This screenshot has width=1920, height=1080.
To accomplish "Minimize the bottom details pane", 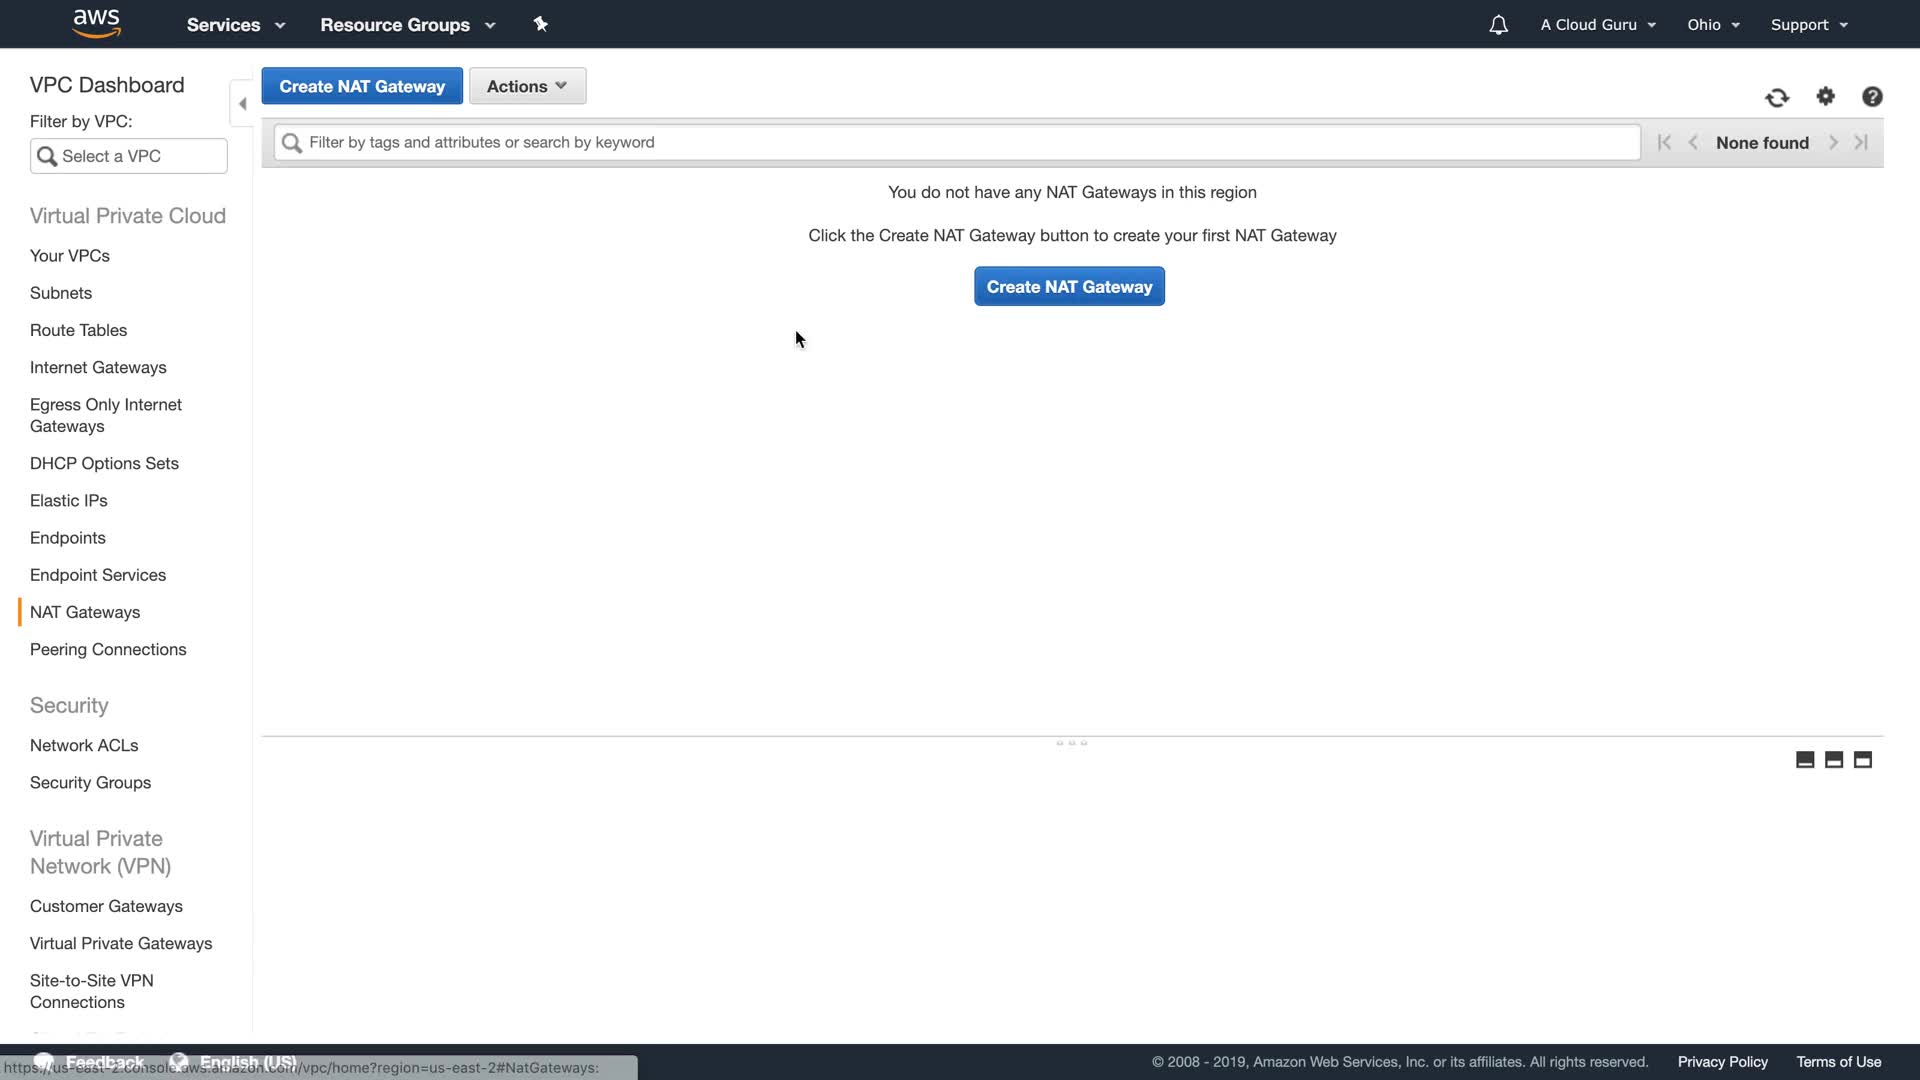I will (x=1805, y=760).
